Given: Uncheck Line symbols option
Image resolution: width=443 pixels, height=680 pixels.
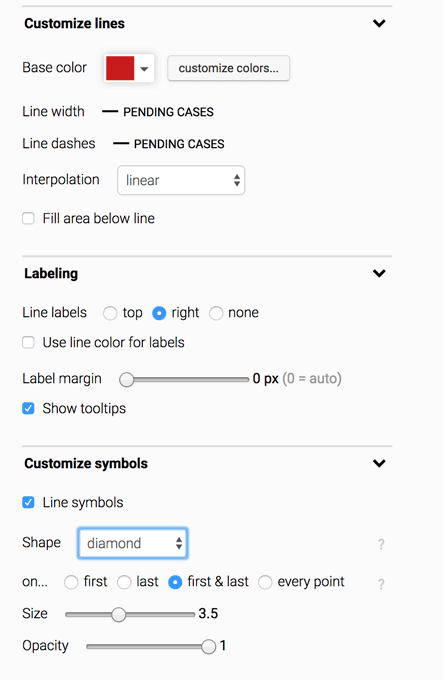Looking at the screenshot, I should click(29, 503).
